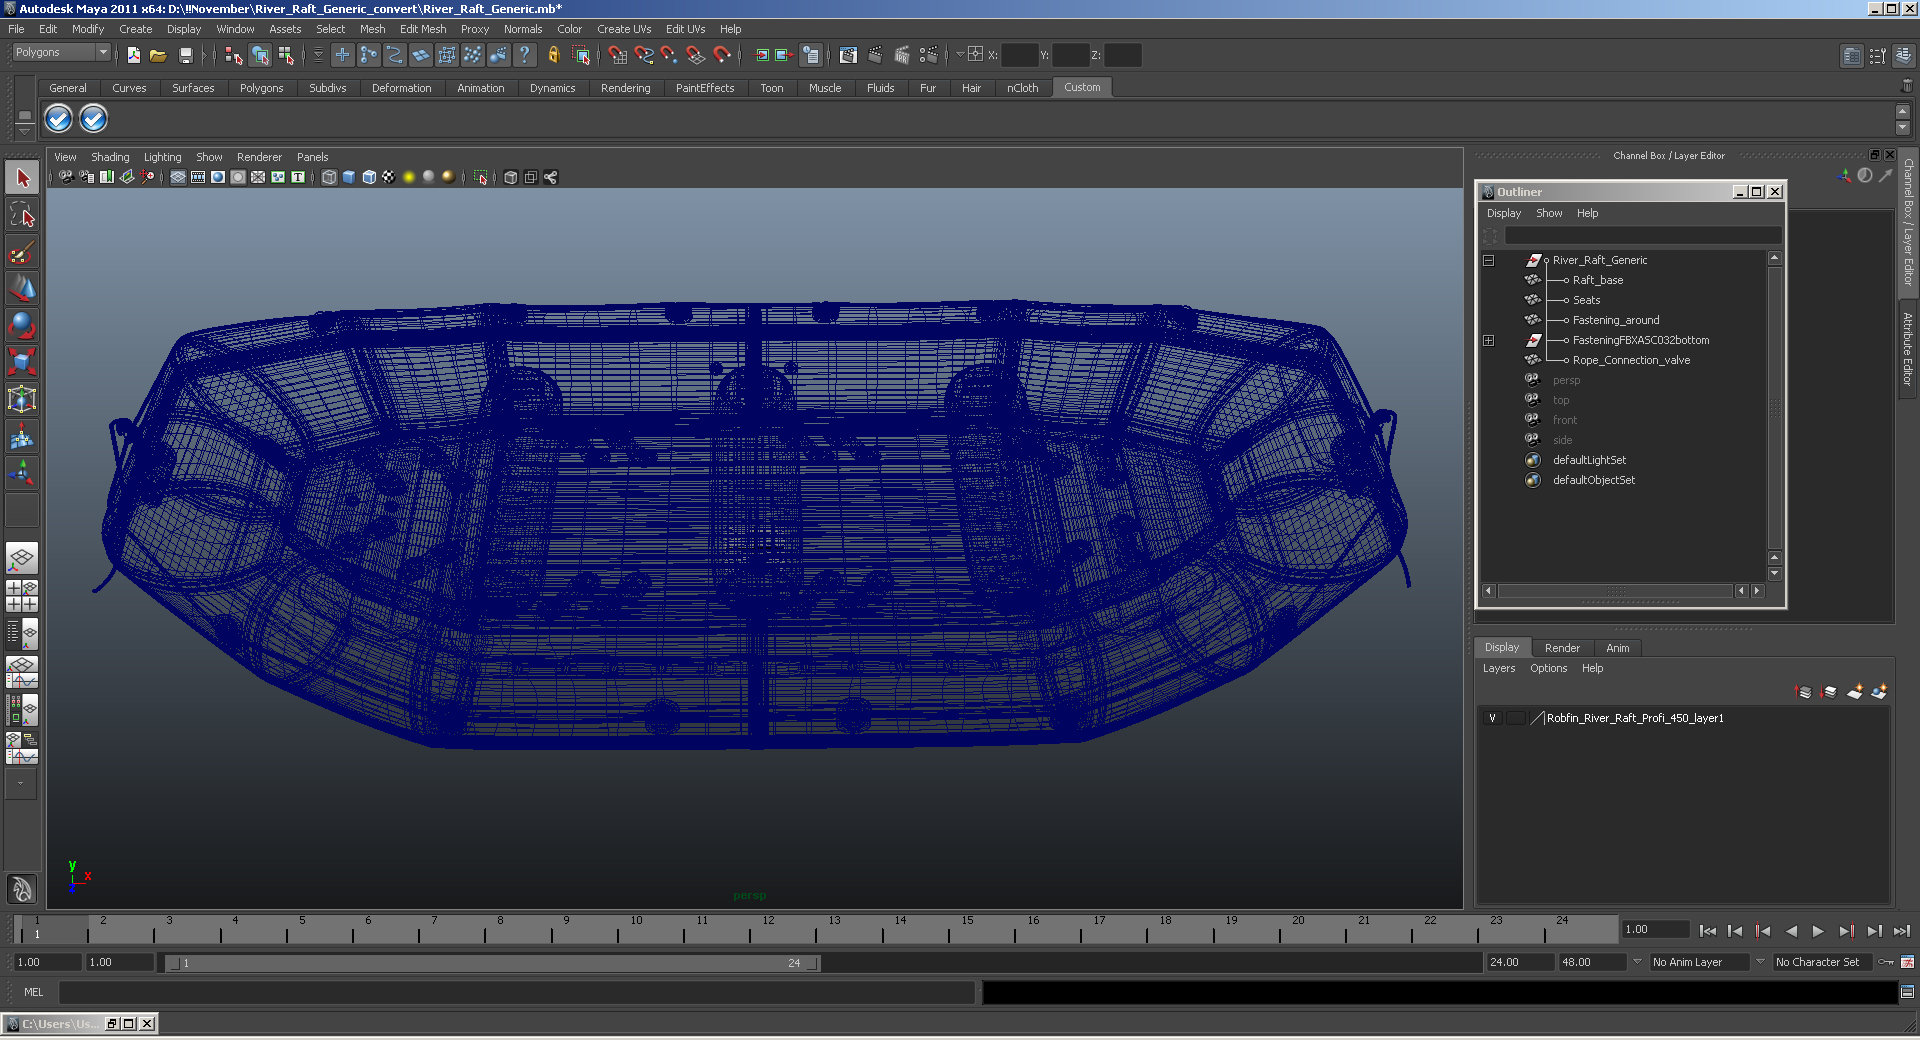Toggle auto keyframe key icon
This screenshot has width=1920, height=1040.
1886,962
